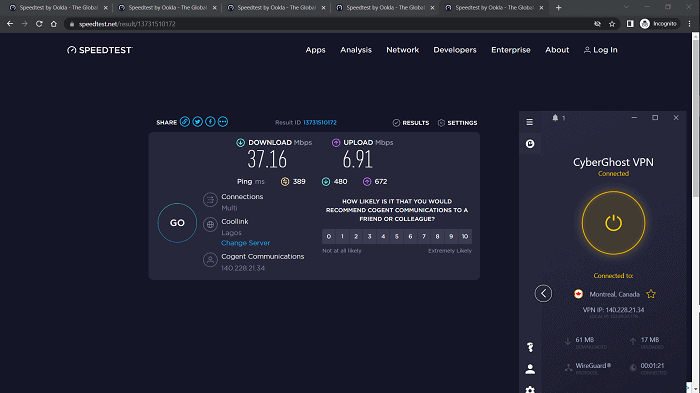Open the Apps menu on Speedtest
The image size is (700, 393).
tap(315, 50)
